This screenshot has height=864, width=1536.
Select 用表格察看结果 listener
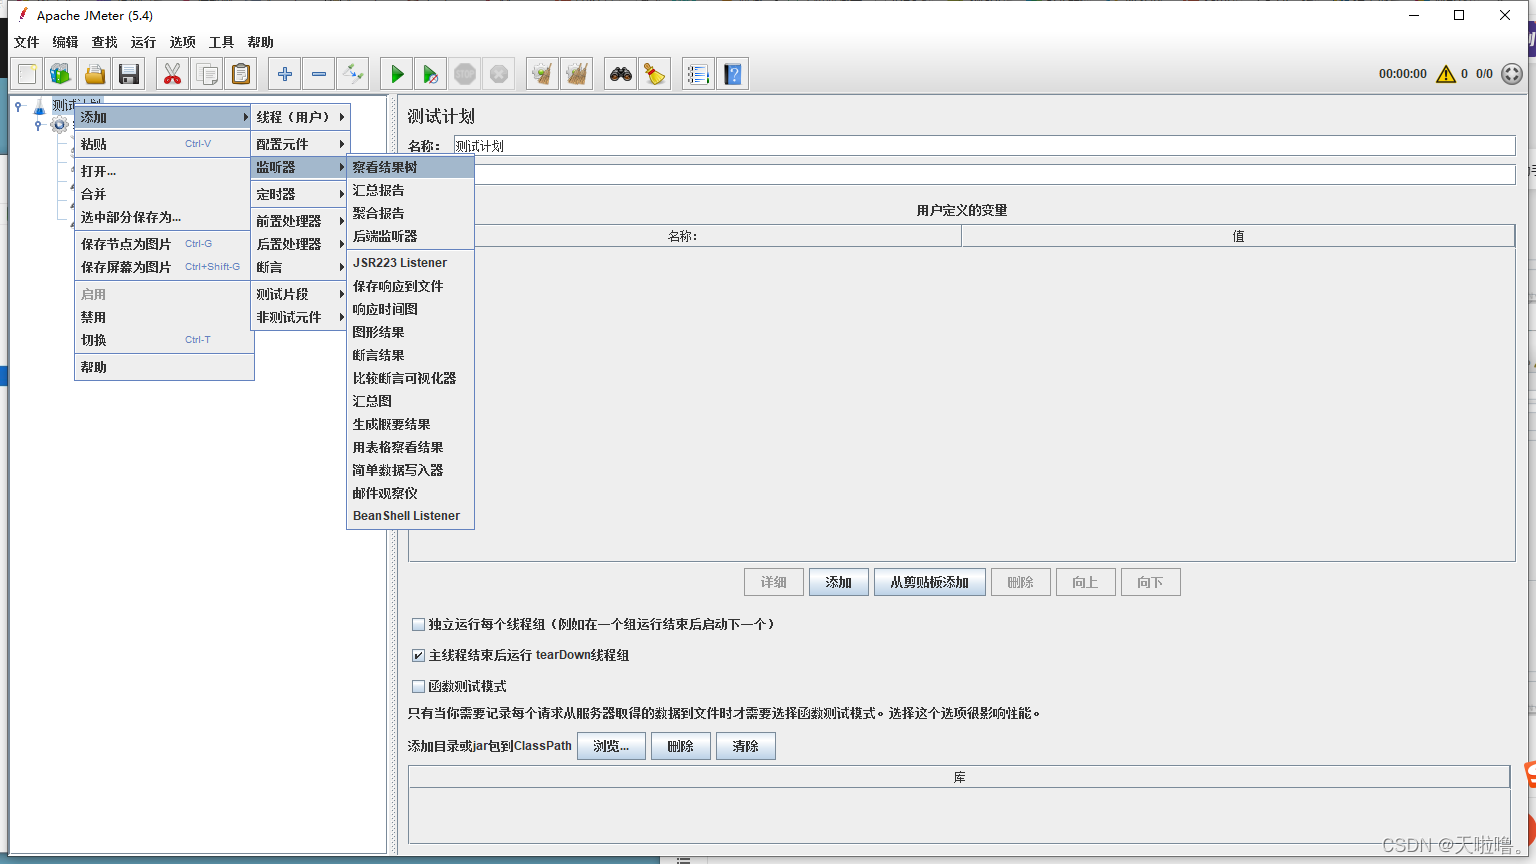(x=410, y=447)
